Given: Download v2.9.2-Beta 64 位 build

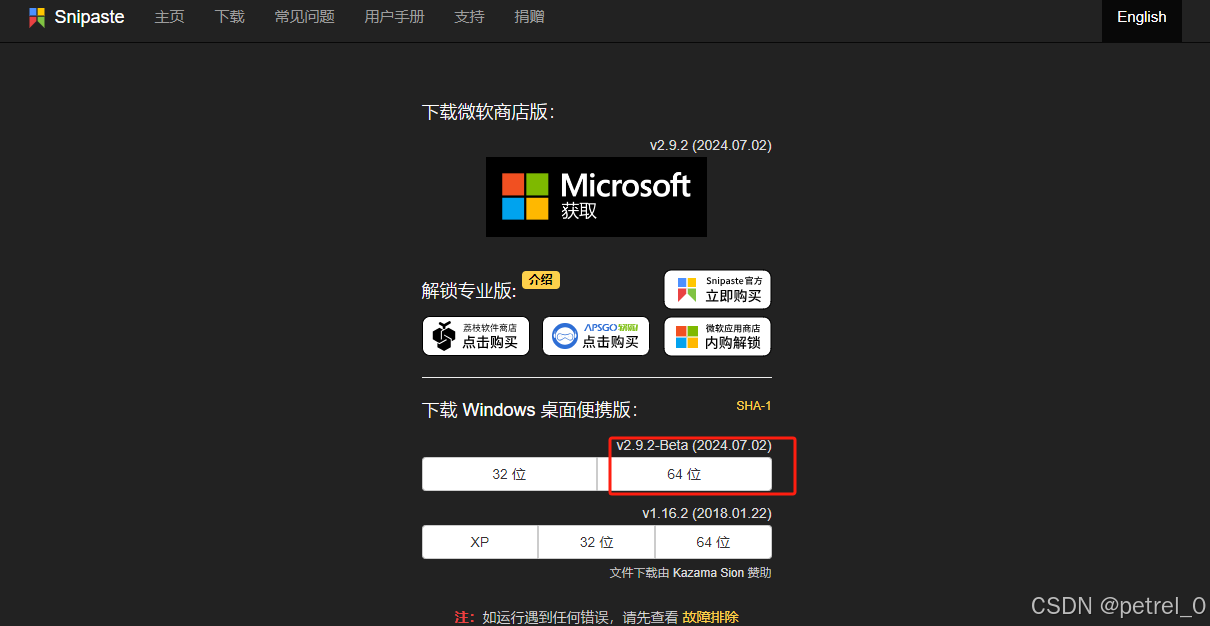Looking at the screenshot, I should [685, 474].
